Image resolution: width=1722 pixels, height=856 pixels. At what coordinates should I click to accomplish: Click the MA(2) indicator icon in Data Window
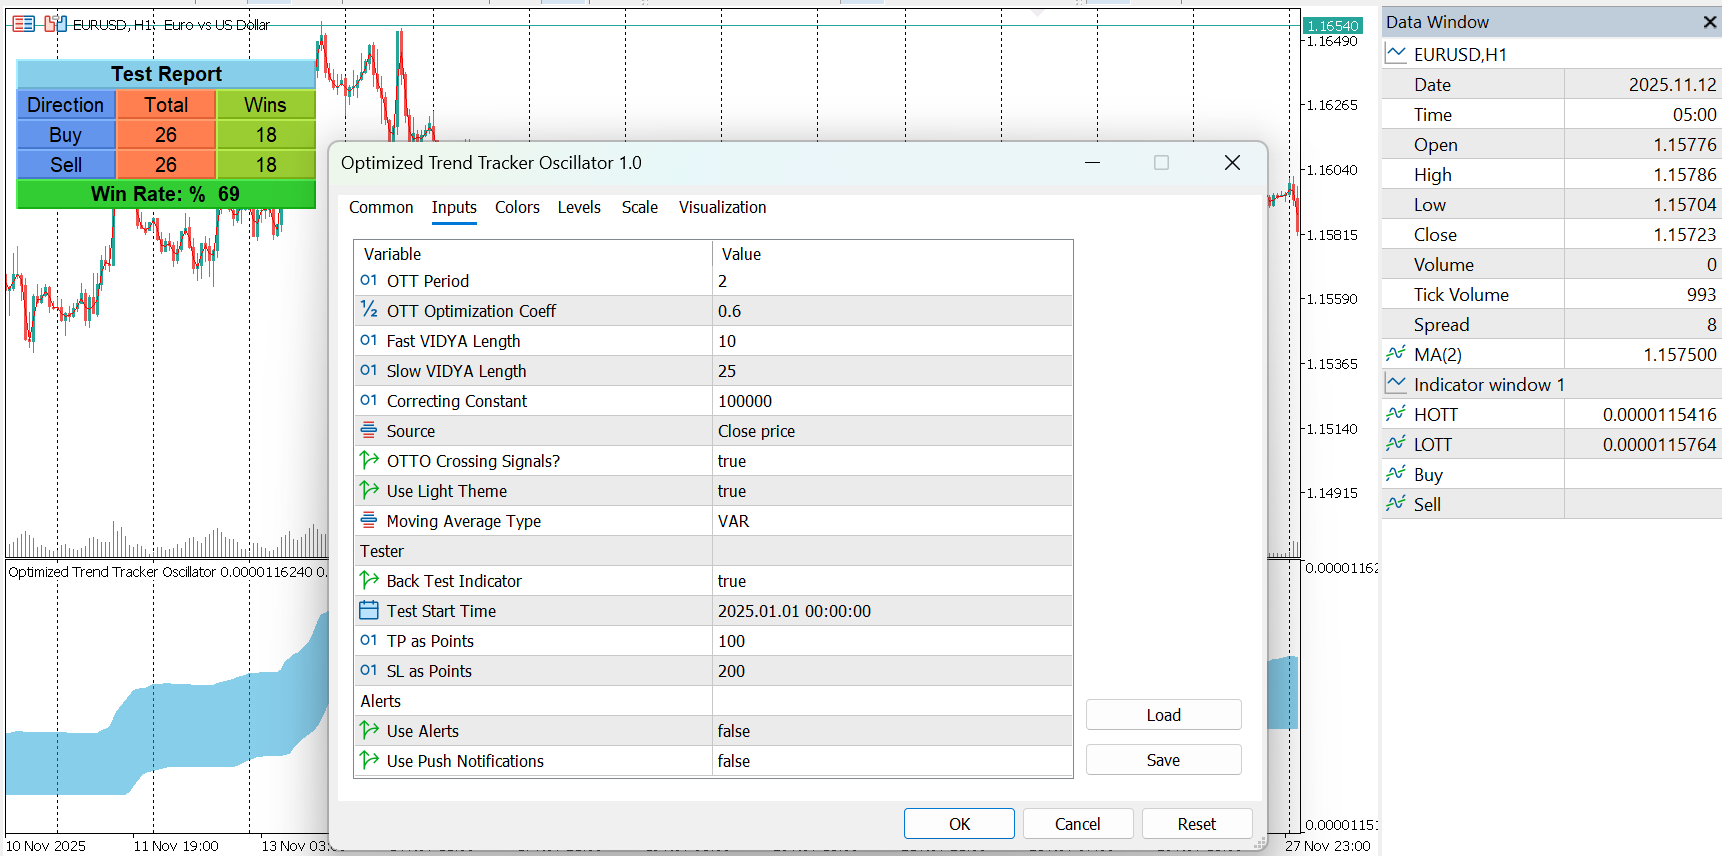[x=1396, y=354]
